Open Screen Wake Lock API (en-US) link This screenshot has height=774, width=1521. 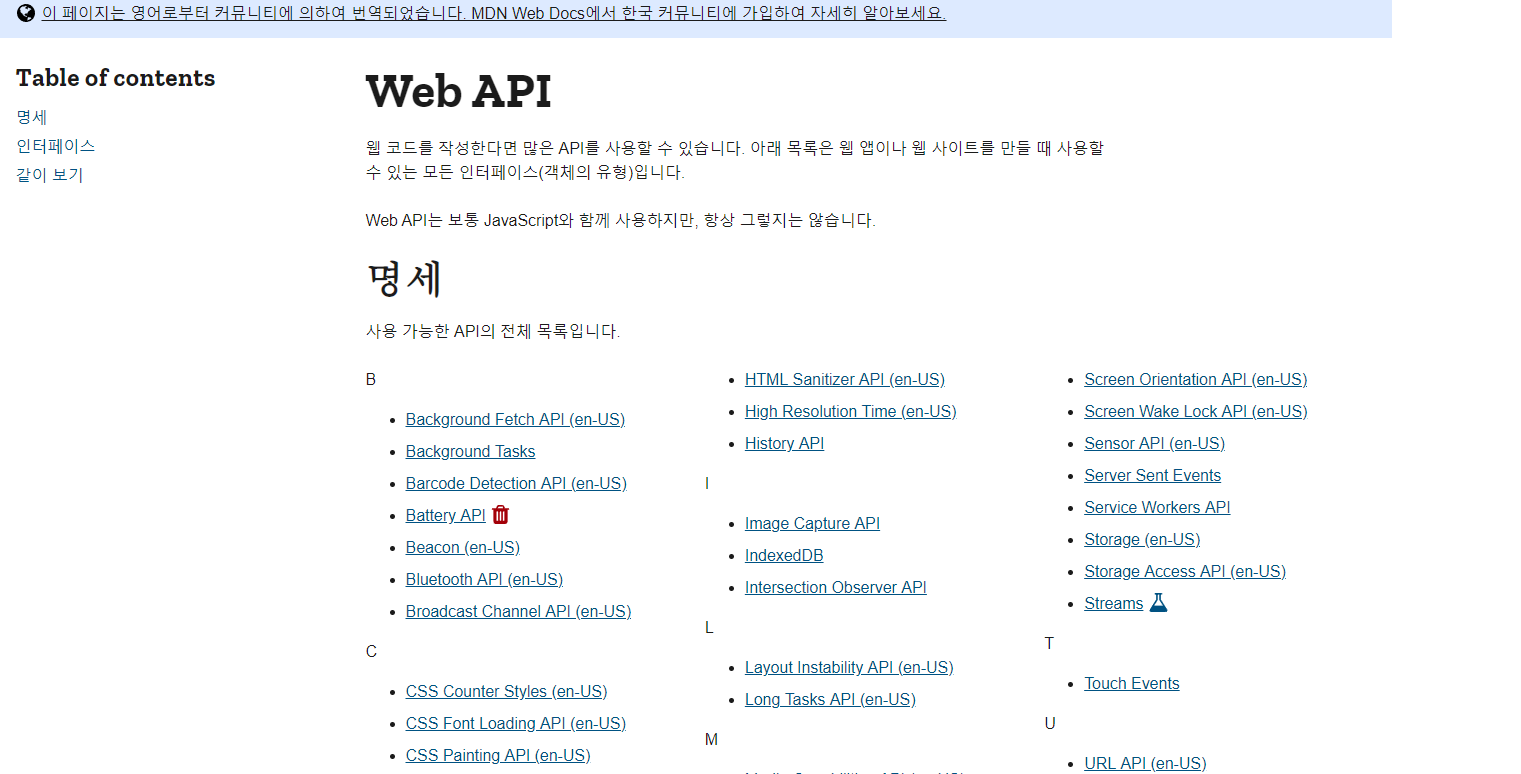[1195, 411]
